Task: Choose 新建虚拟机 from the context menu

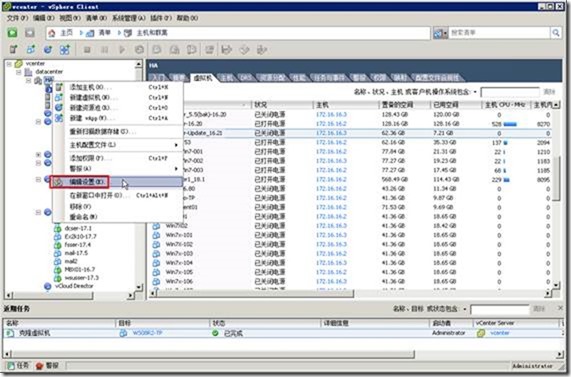Action: [118, 98]
